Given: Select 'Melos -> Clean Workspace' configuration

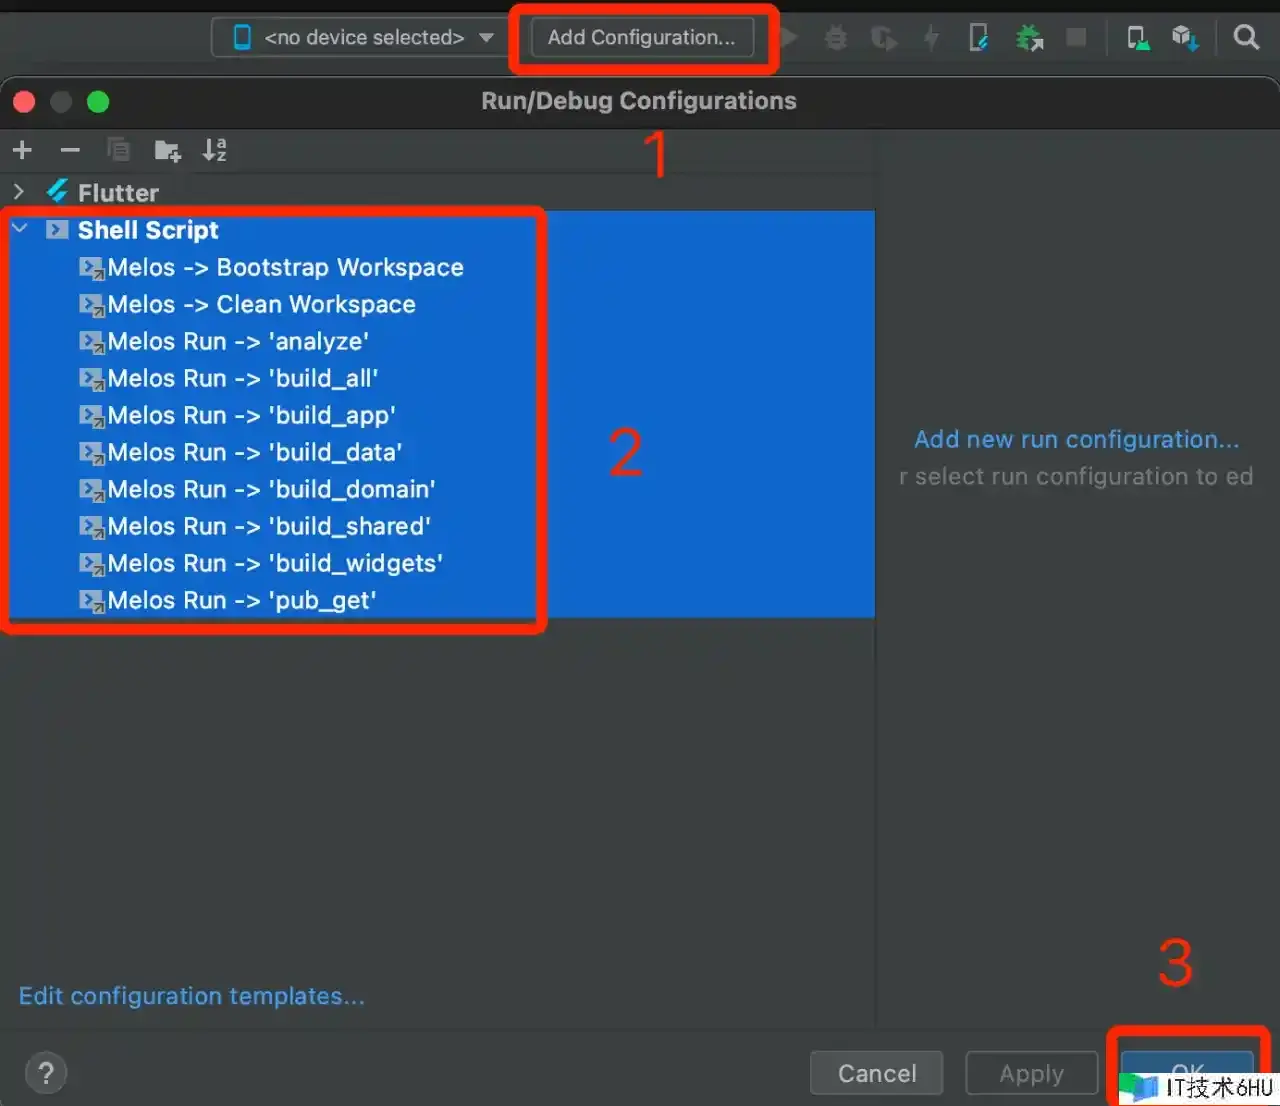Looking at the screenshot, I should coord(261,304).
